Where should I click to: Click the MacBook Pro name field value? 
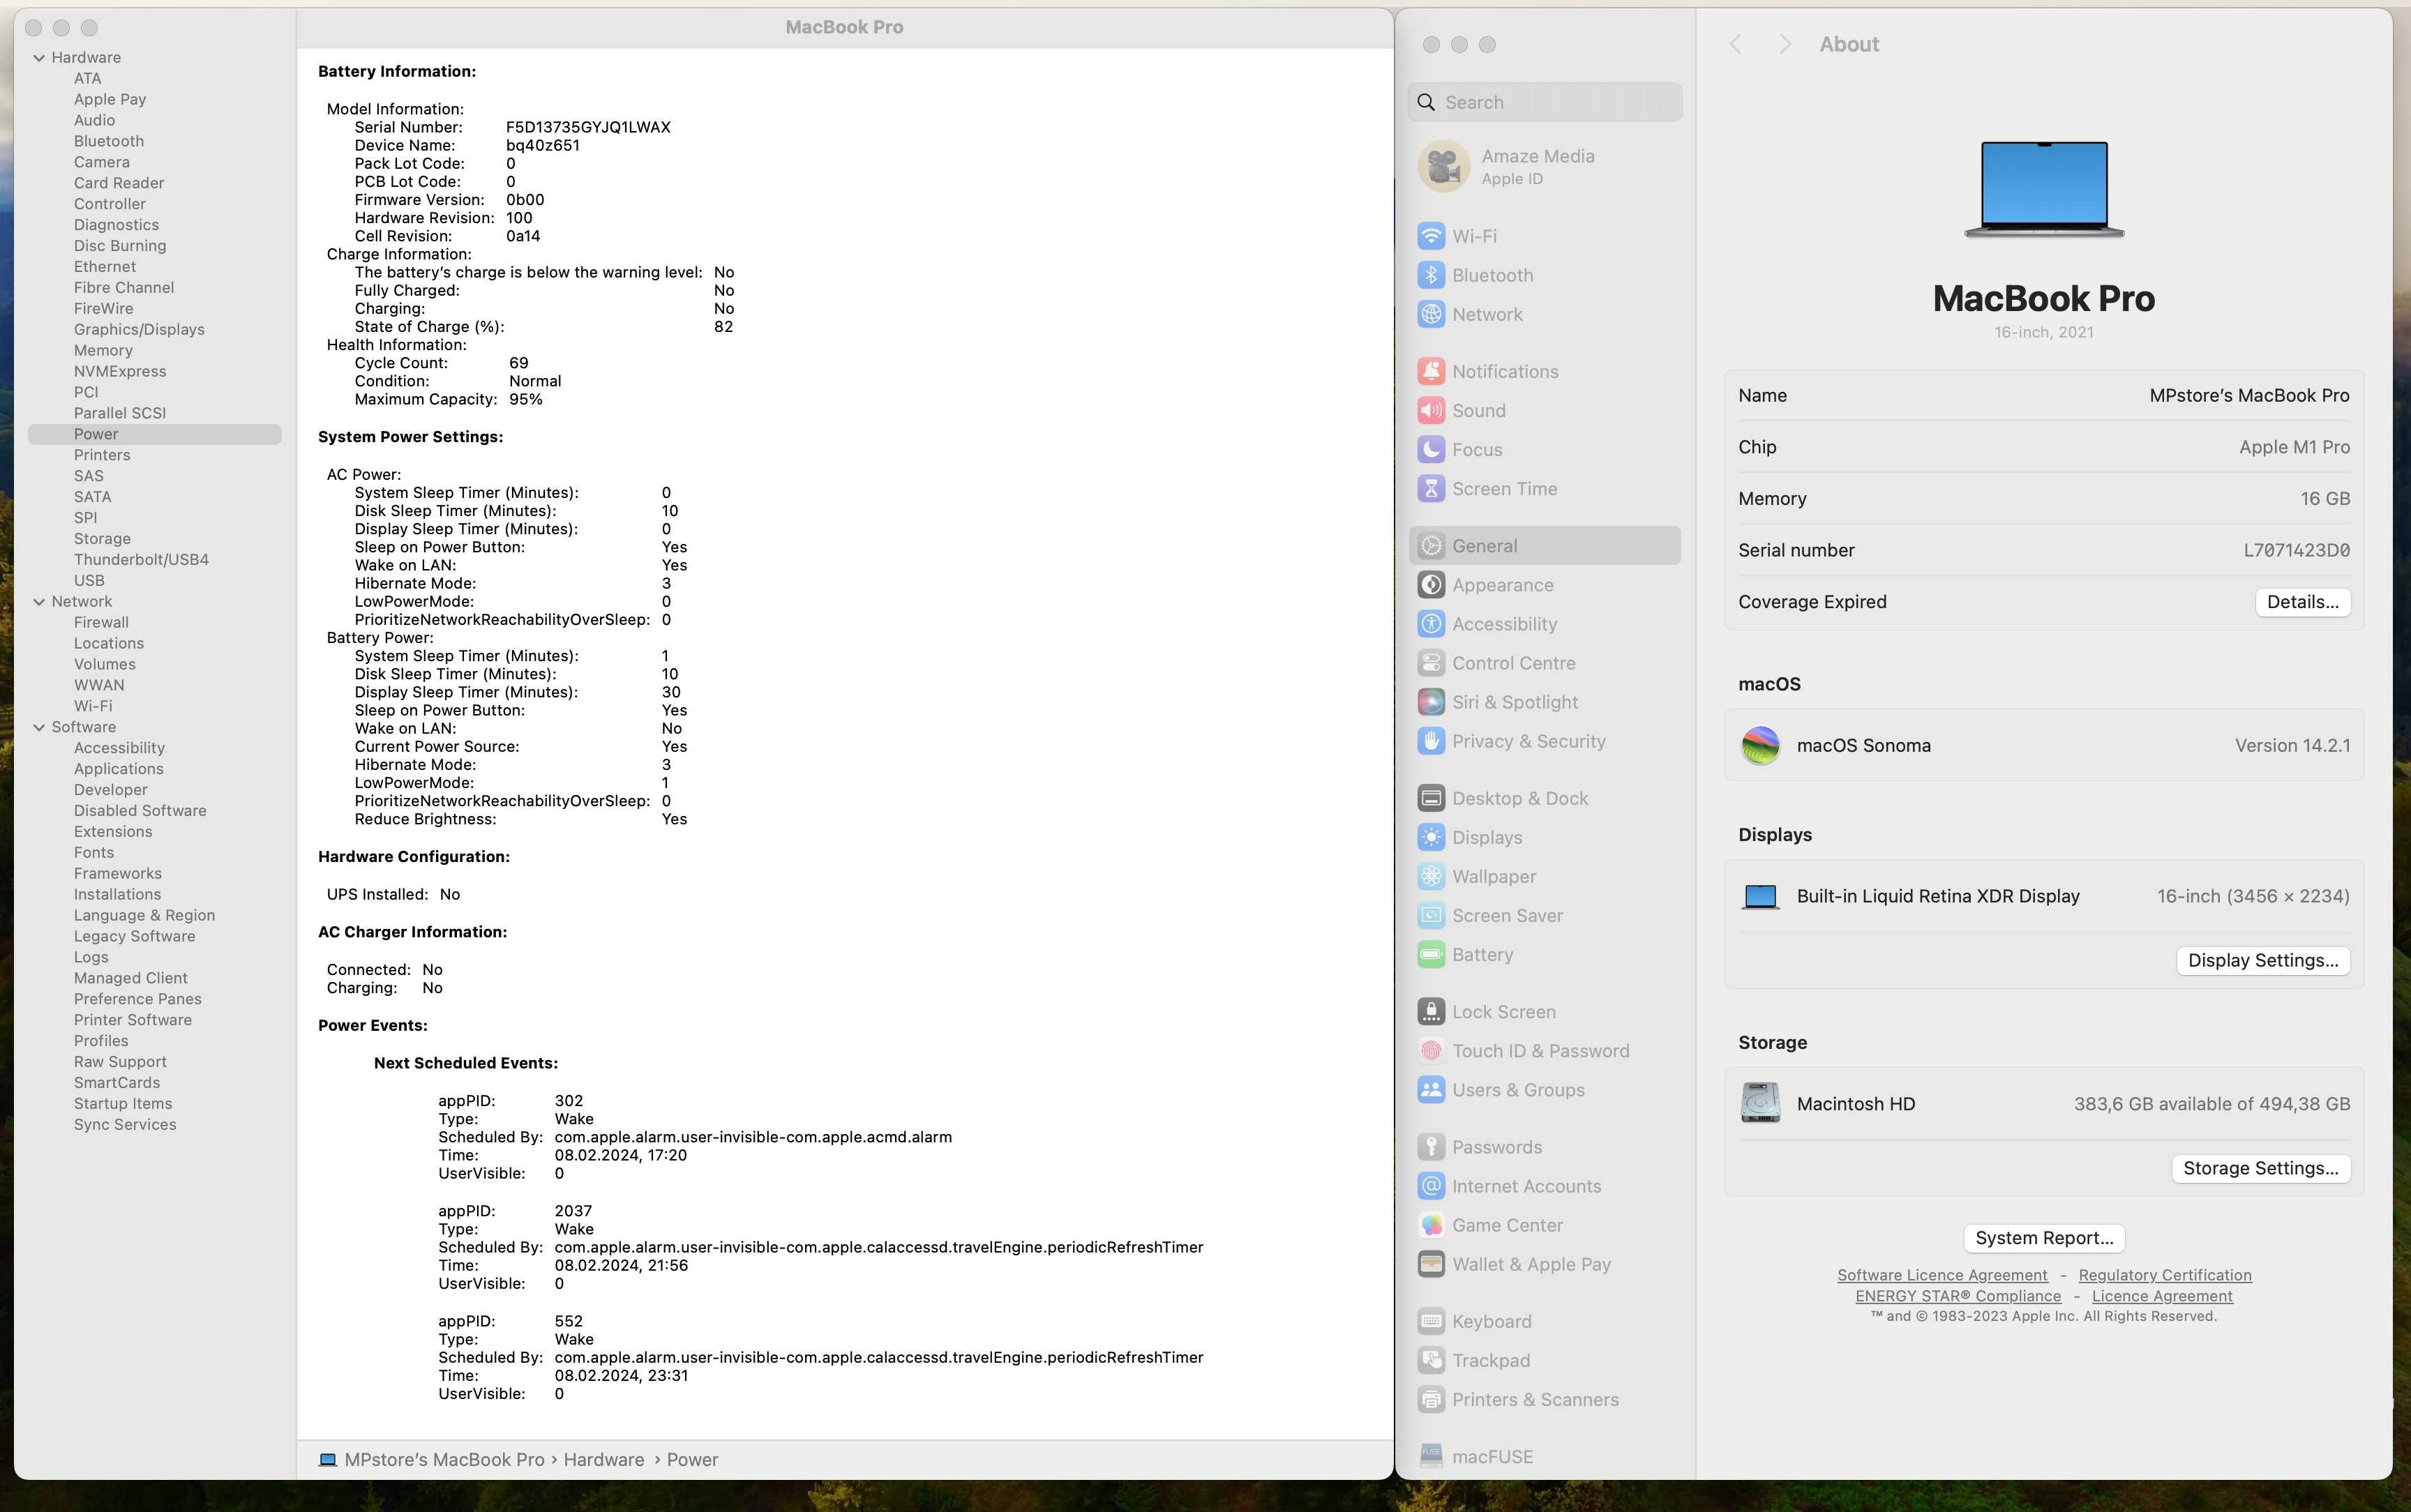click(x=2249, y=396)
